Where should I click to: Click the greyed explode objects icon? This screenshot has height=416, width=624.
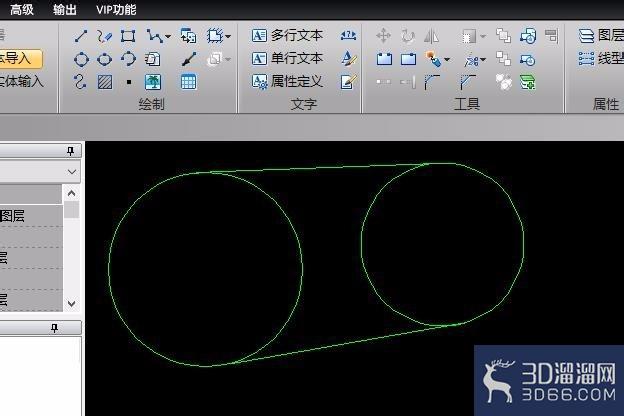coord(504,82)
